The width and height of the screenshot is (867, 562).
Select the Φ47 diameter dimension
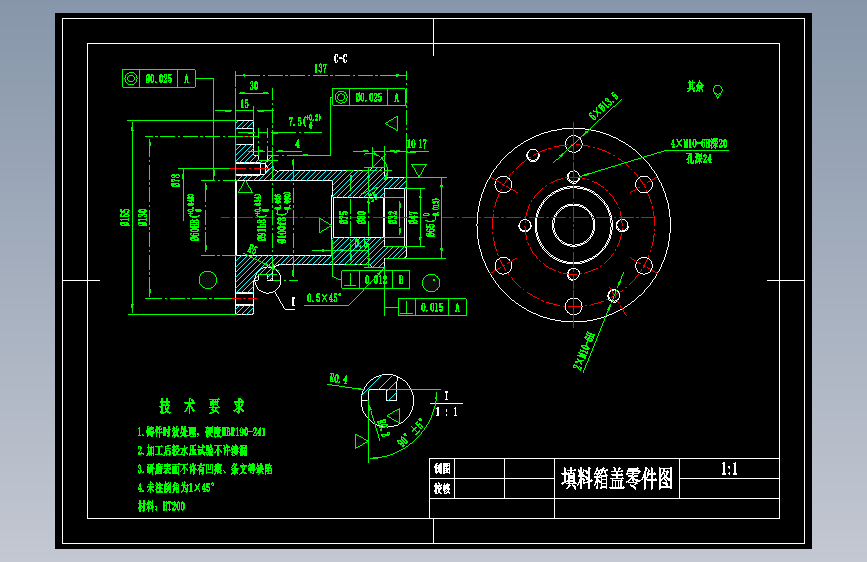click(x=414, y=217)
